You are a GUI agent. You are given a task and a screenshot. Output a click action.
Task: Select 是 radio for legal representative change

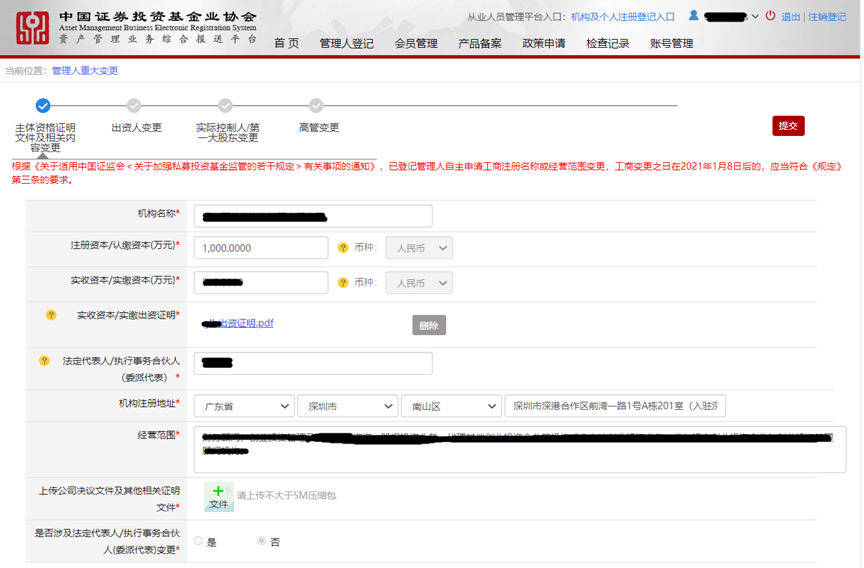pos(198,541)
